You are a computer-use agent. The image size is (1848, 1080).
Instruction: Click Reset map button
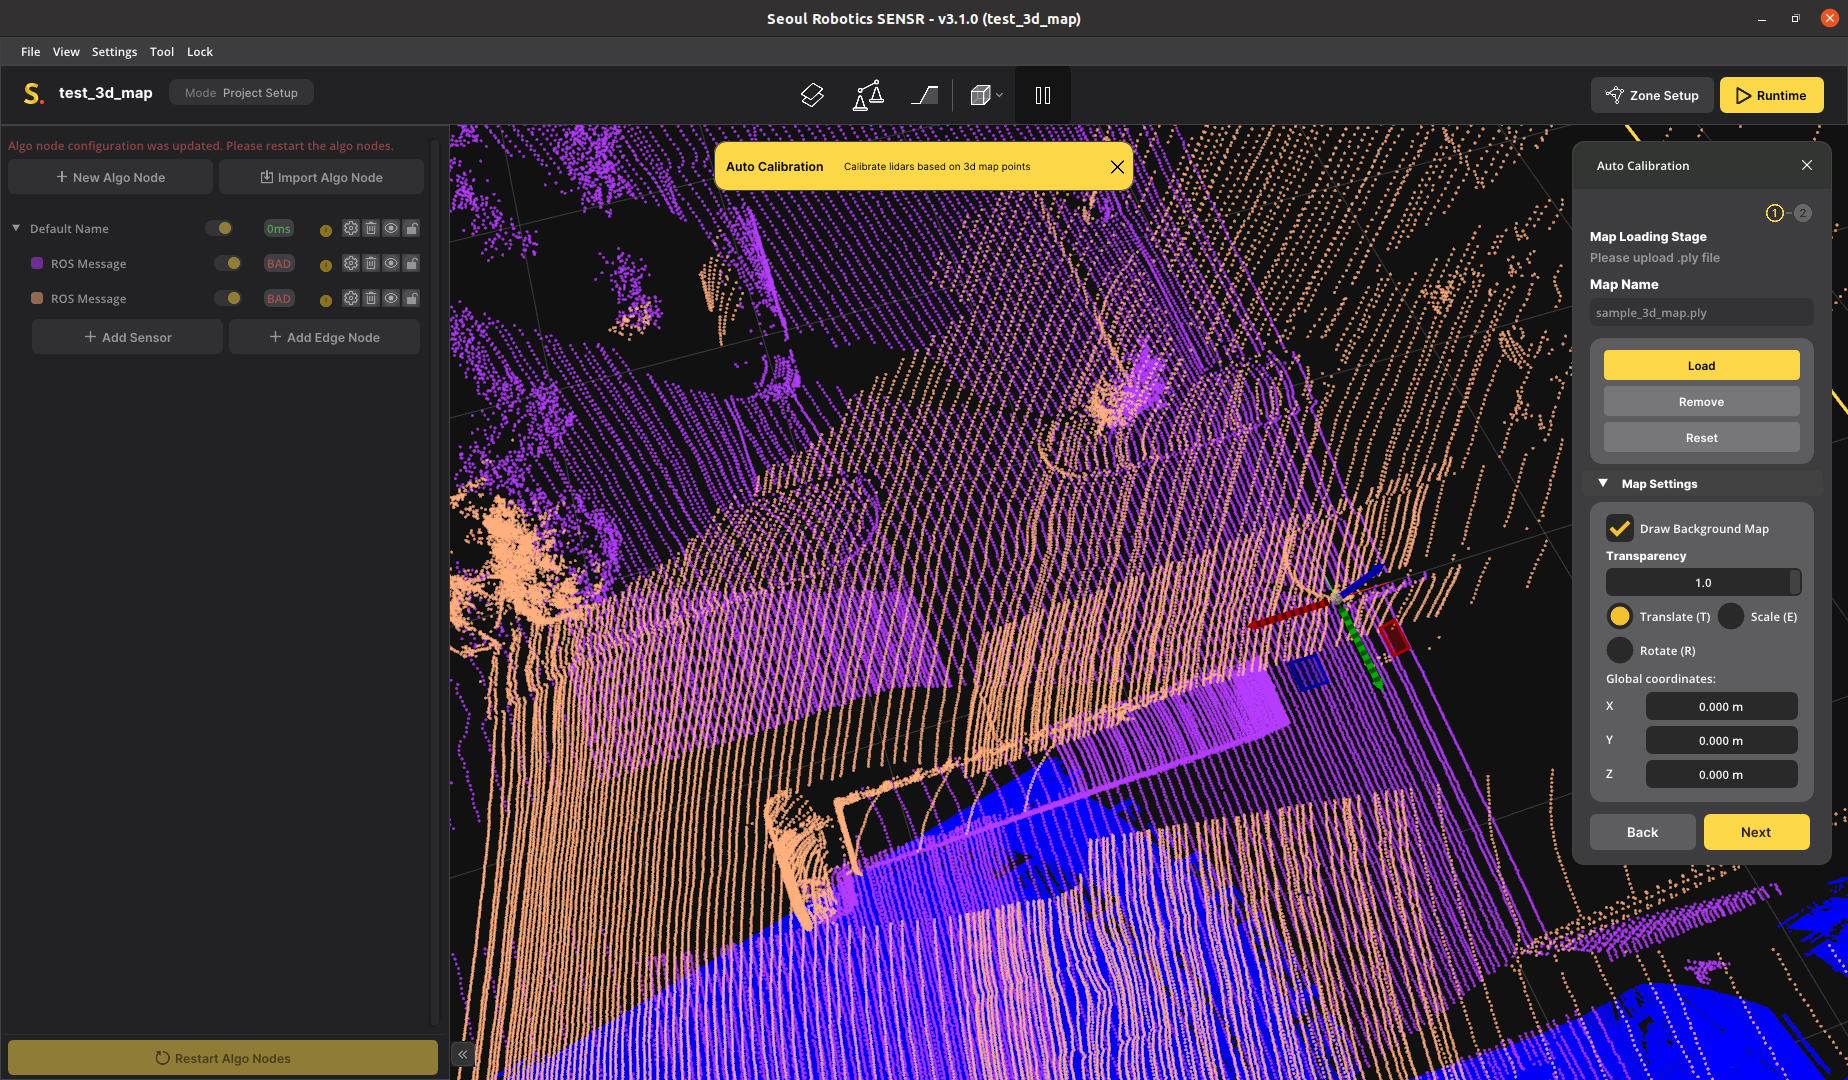point(1701,437)
